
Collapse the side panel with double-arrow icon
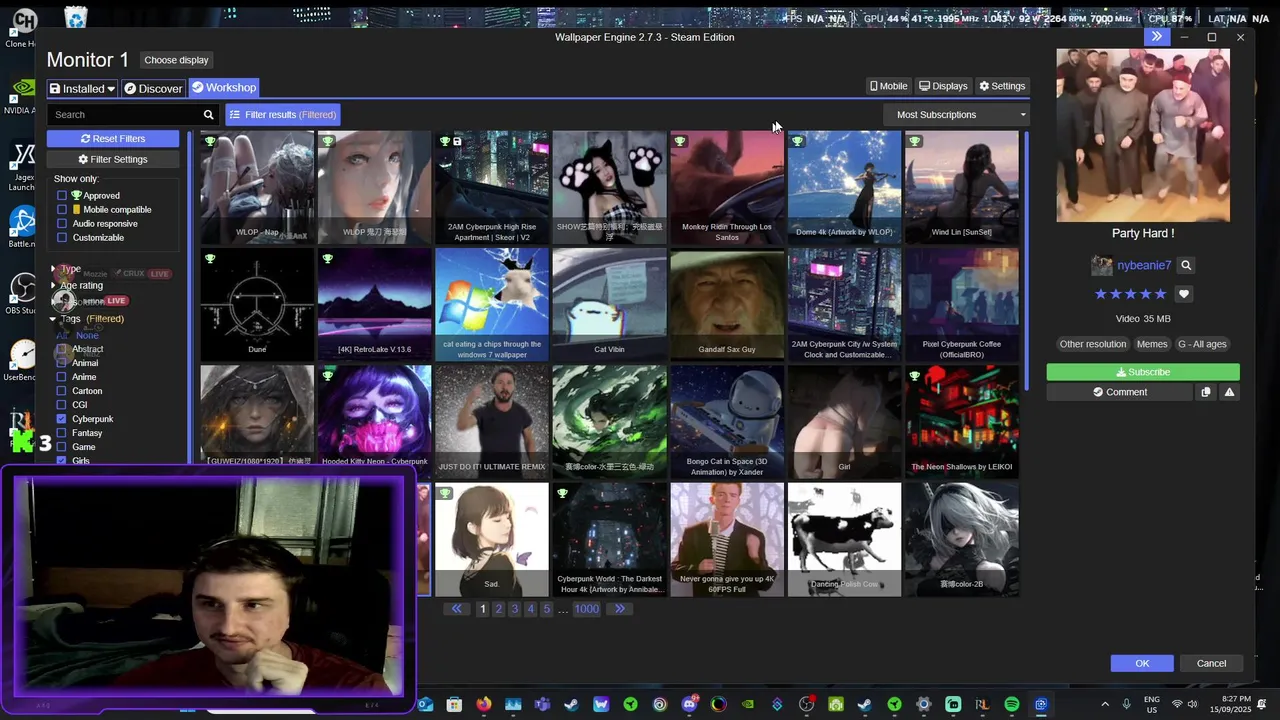(1156, 37)
